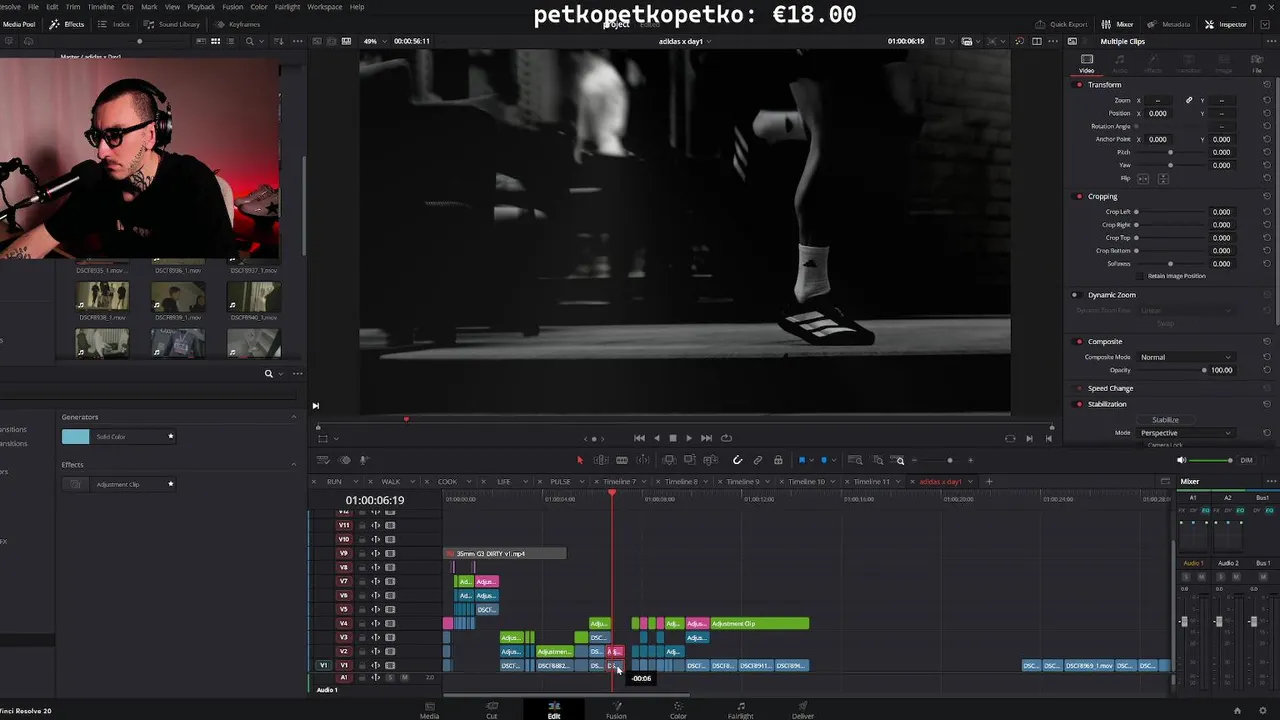Image resolution: width=1280 pixels, height=720 pixels.
Task: Collapse the Generators section
Action: pos(293,417)
